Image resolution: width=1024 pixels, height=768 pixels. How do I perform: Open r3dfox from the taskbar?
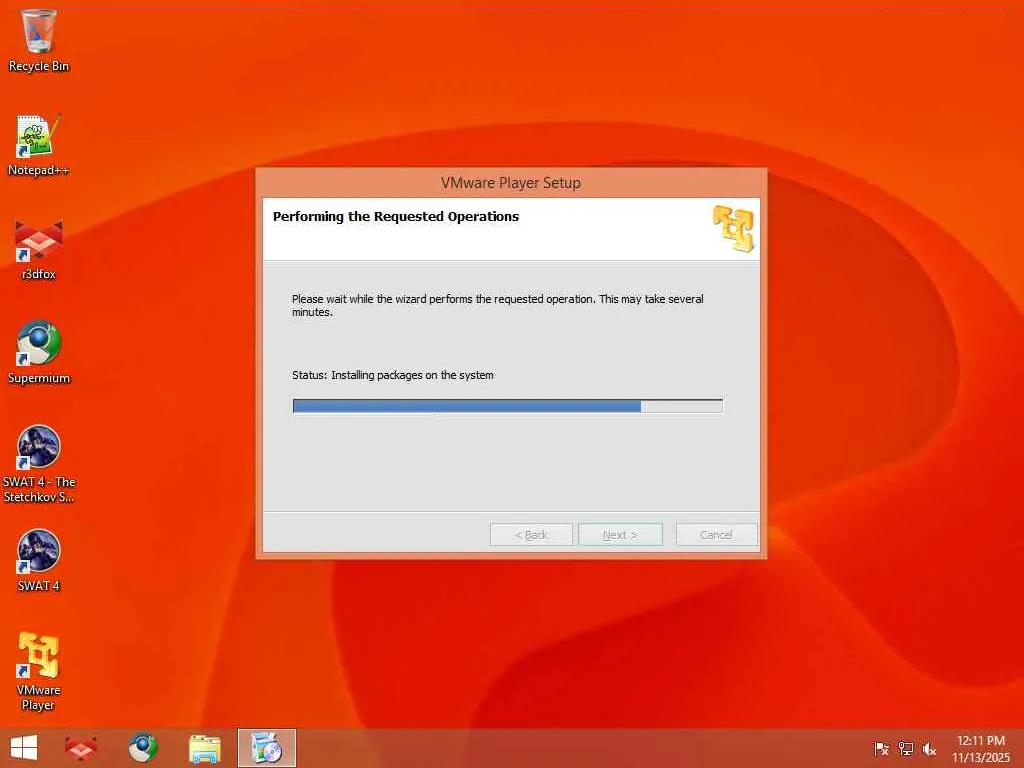pyautogui.click(x=81, y=748)
